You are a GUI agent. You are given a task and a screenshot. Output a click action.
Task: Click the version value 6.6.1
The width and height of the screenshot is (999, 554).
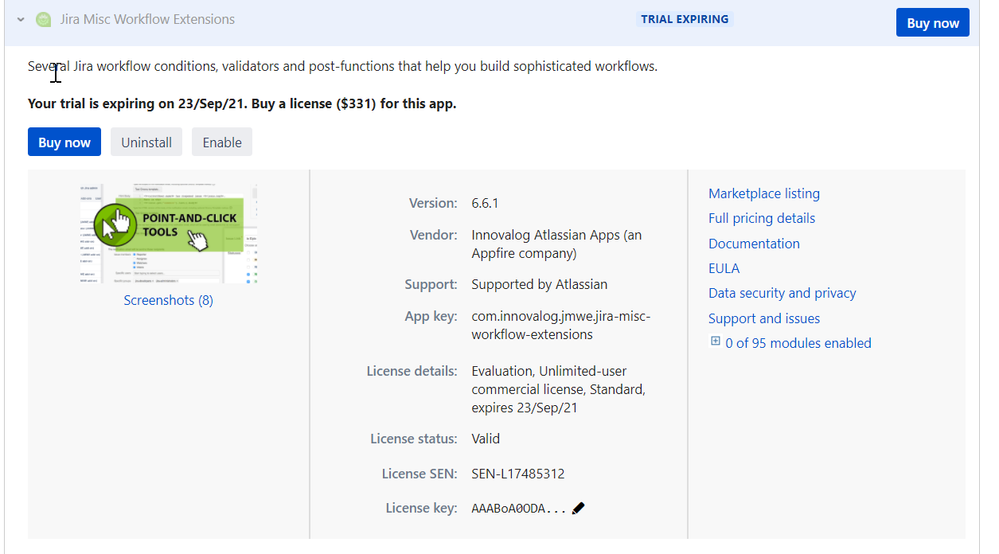point(485,203)
